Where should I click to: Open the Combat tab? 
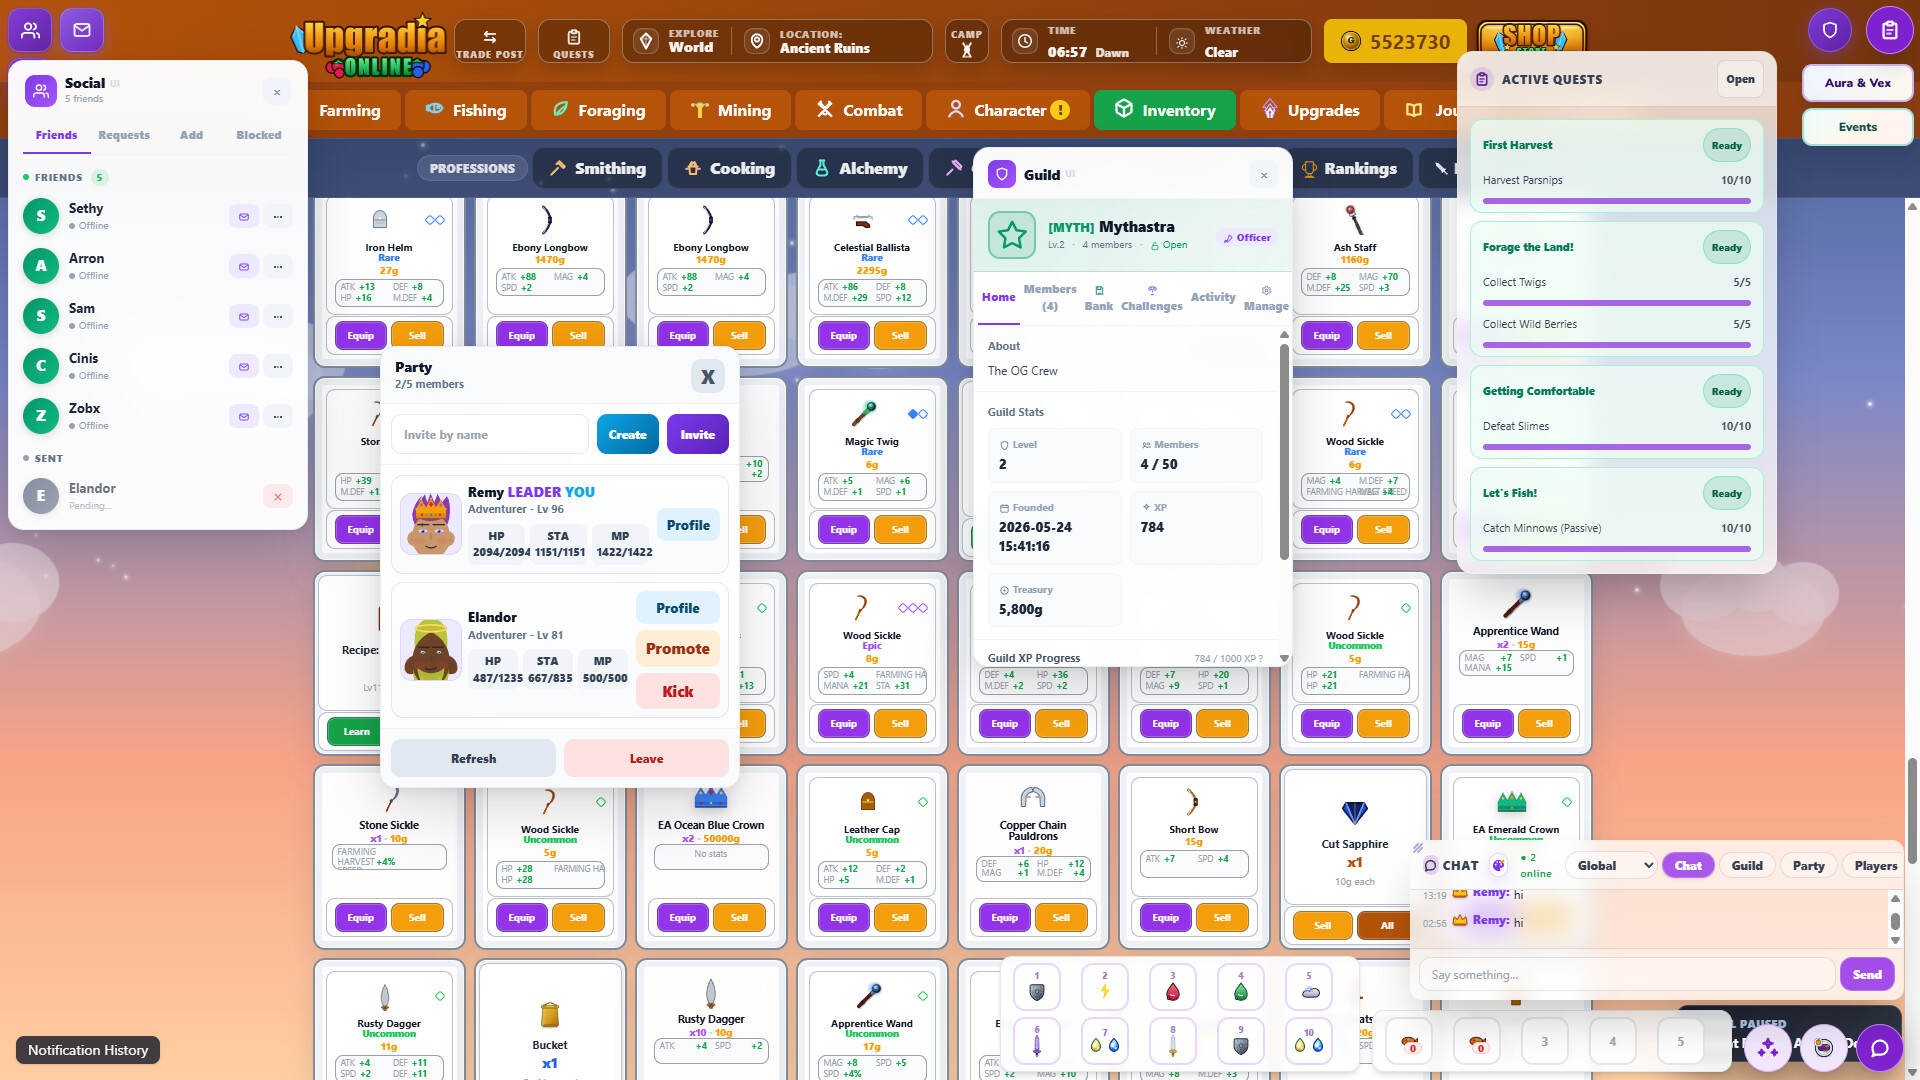point(859,110)
